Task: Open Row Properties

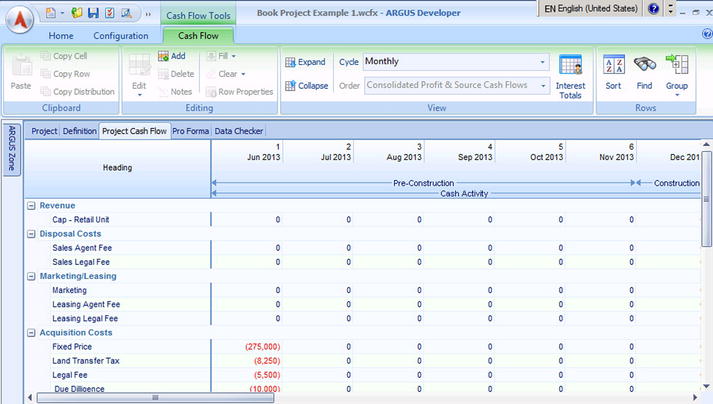Action: coord(240,91)
